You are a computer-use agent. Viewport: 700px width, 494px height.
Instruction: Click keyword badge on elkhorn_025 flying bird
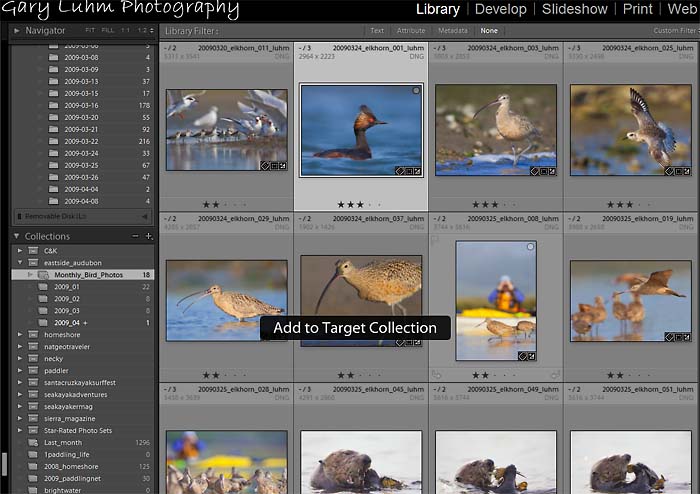tap(670, 171)
